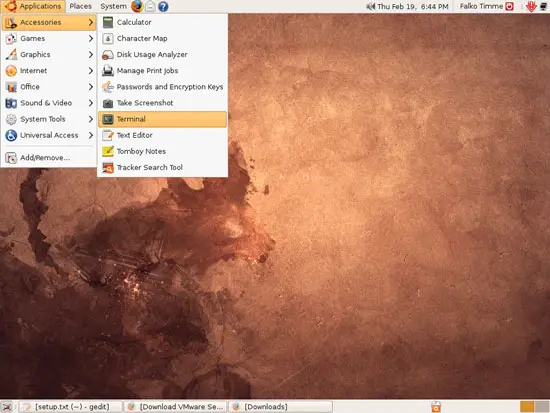Open the Help icon in top panel
550x413 pixels.
pyautogui.click(x=163, y=6)
